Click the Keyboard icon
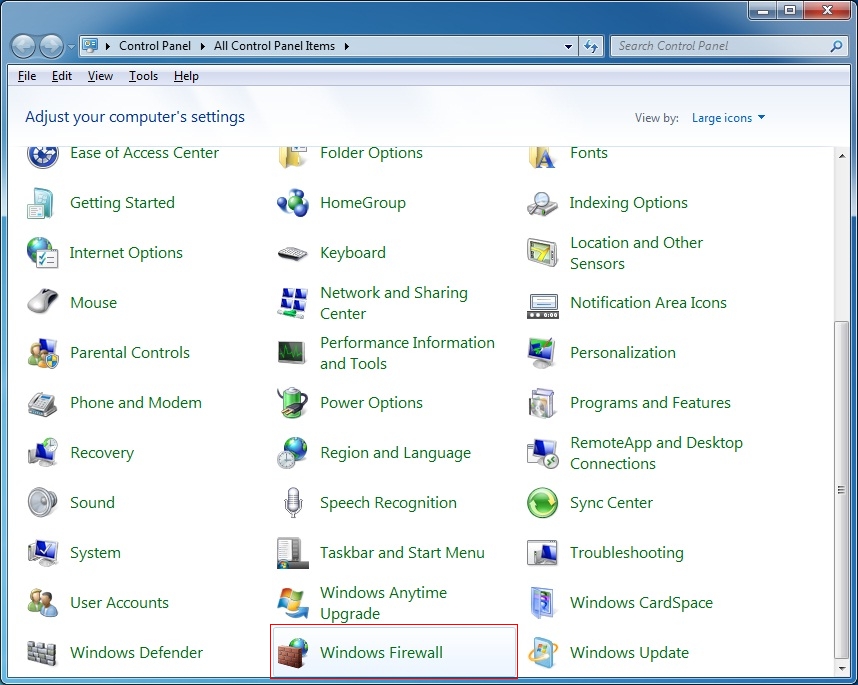The width and height of the screenshot is (858, 685). 292,253
